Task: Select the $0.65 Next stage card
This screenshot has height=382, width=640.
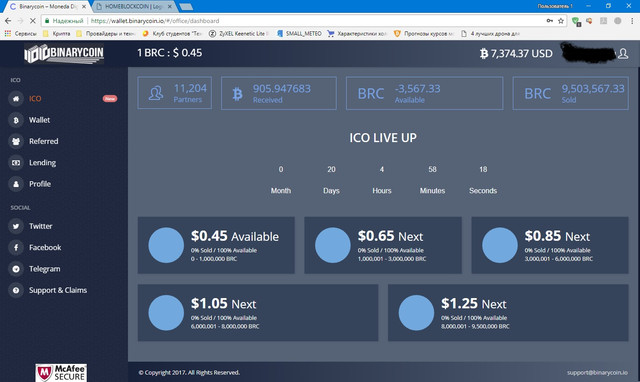Action: point(383,245)
